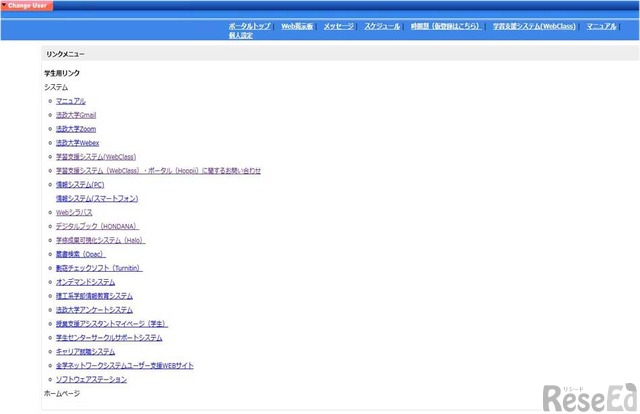The height and width of the screenshot is (414, 640).
Task: Click the 法政大学Zoom link
Action: coord(76,129)
